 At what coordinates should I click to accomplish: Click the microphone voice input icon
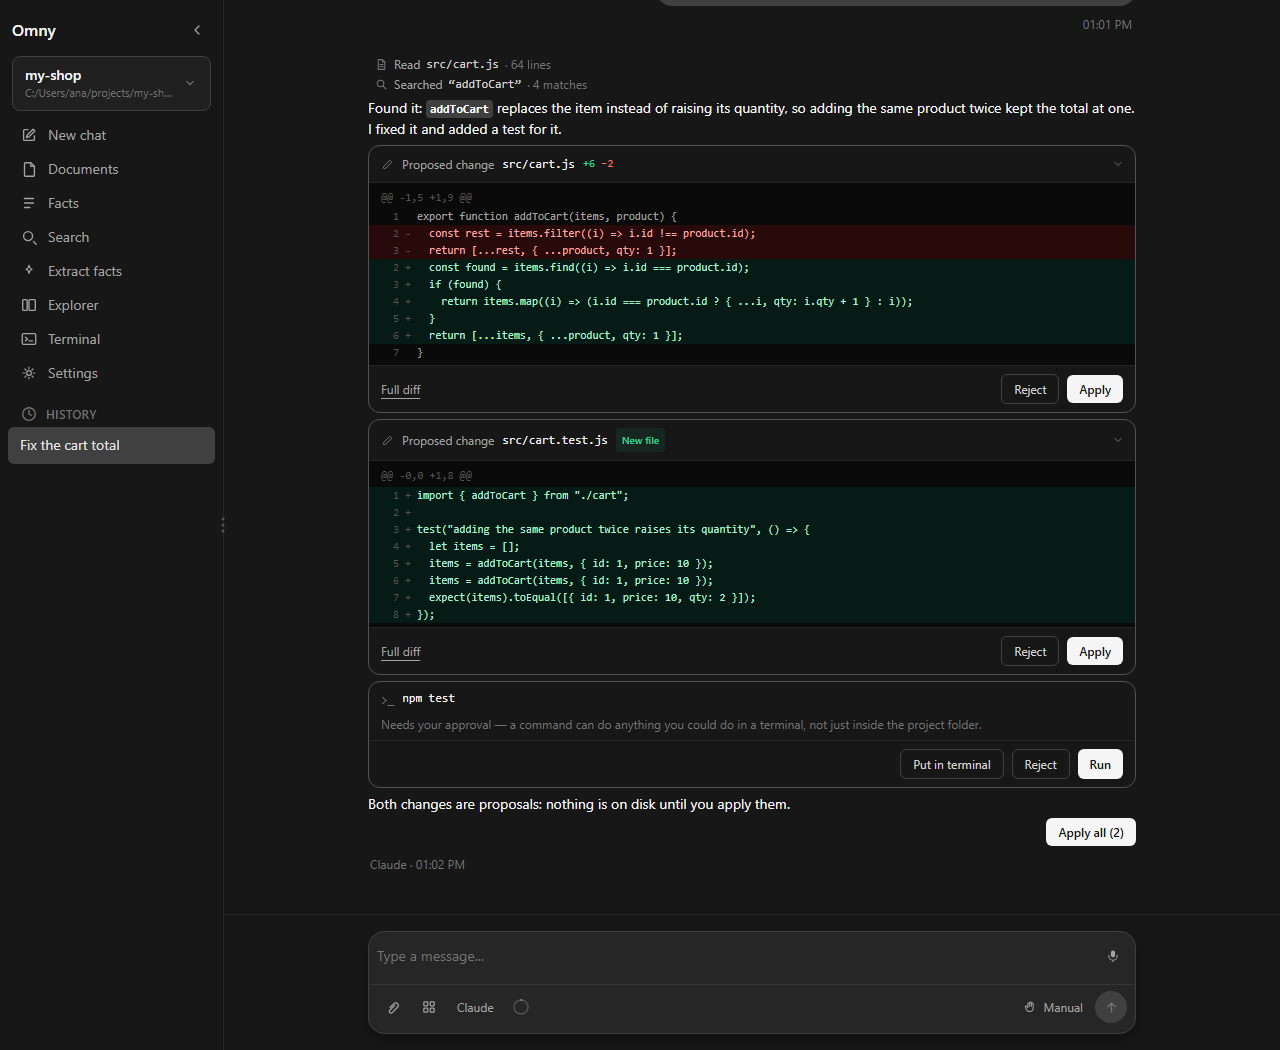point(1113,957)
